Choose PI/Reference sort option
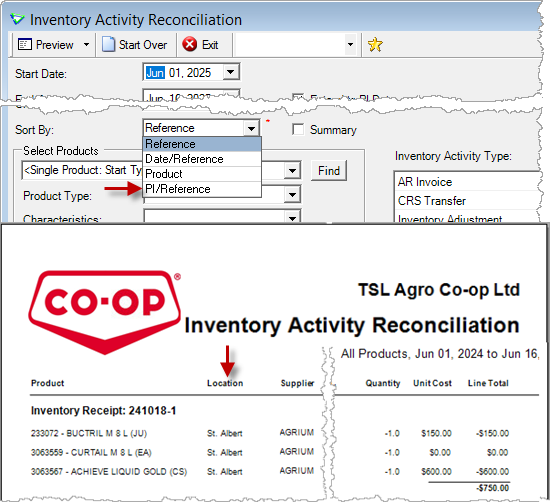 pyautogui.click(x=202, y=189)
